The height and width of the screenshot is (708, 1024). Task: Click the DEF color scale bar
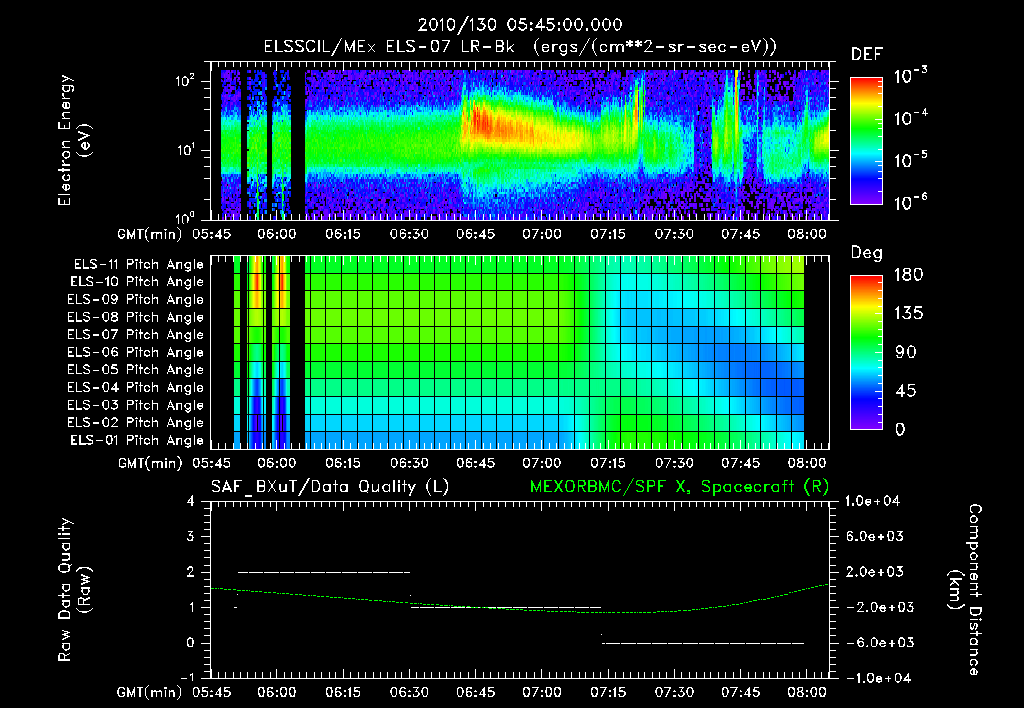click(x=866, y=141)
